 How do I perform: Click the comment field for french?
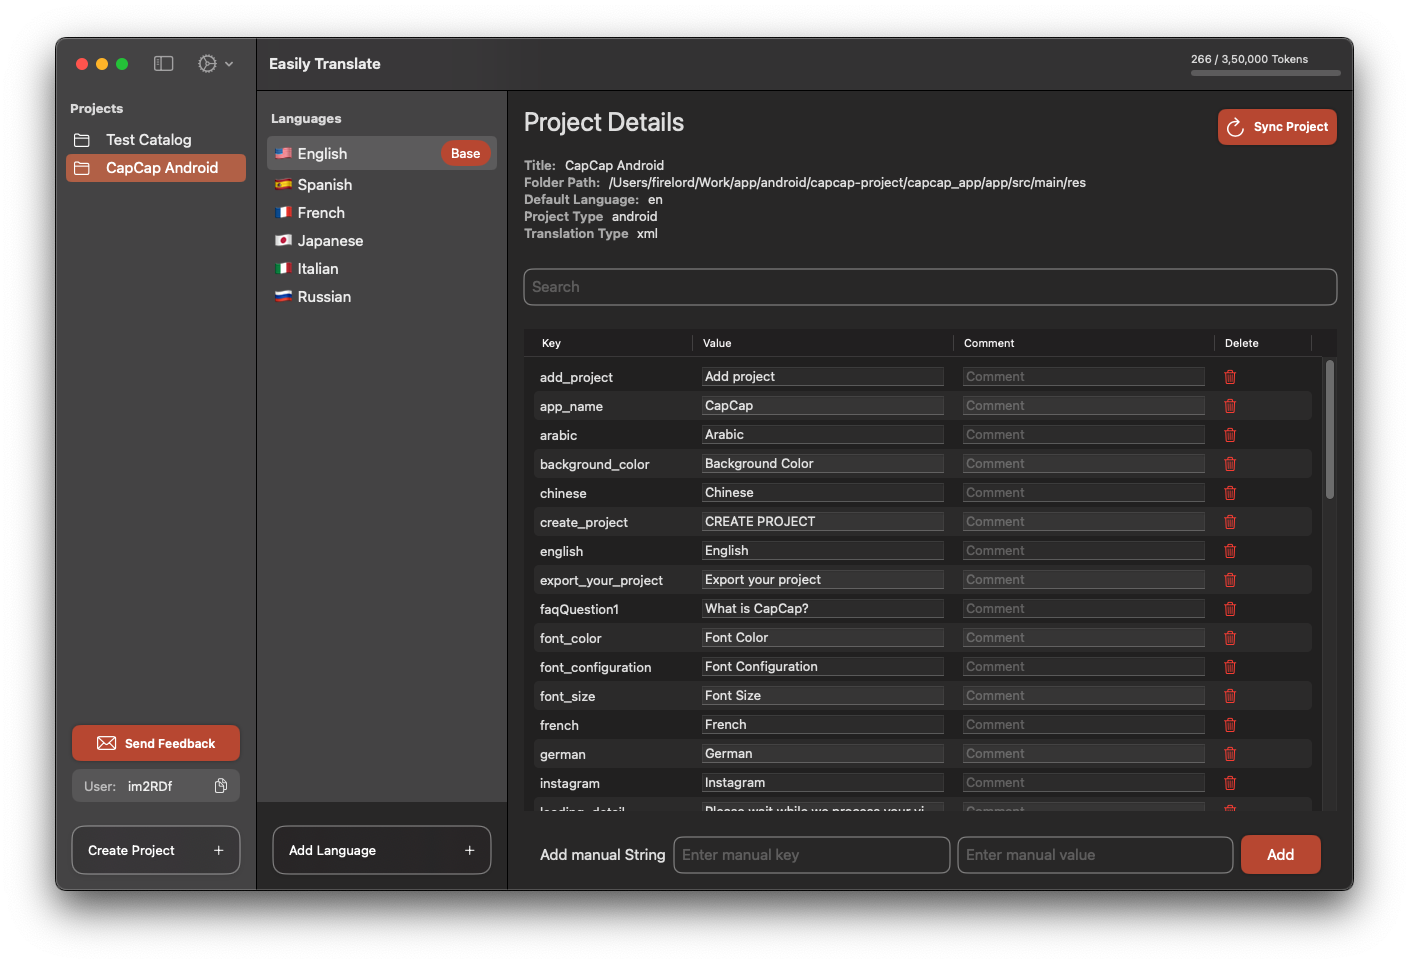pyautogui.click(x=1084, y=725)
